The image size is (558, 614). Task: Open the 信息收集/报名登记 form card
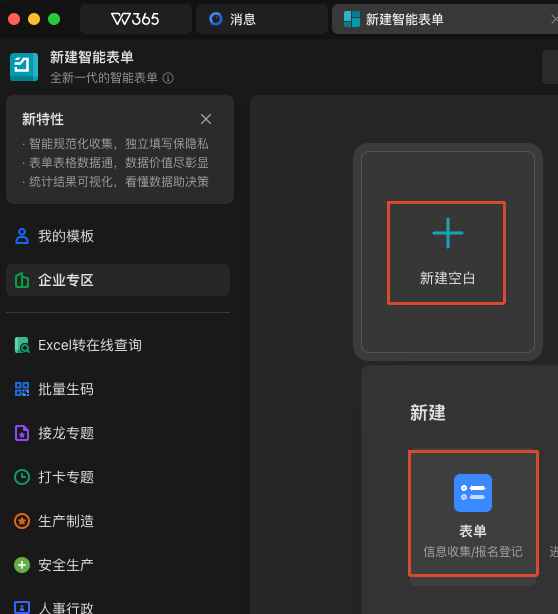coord(473,513)
